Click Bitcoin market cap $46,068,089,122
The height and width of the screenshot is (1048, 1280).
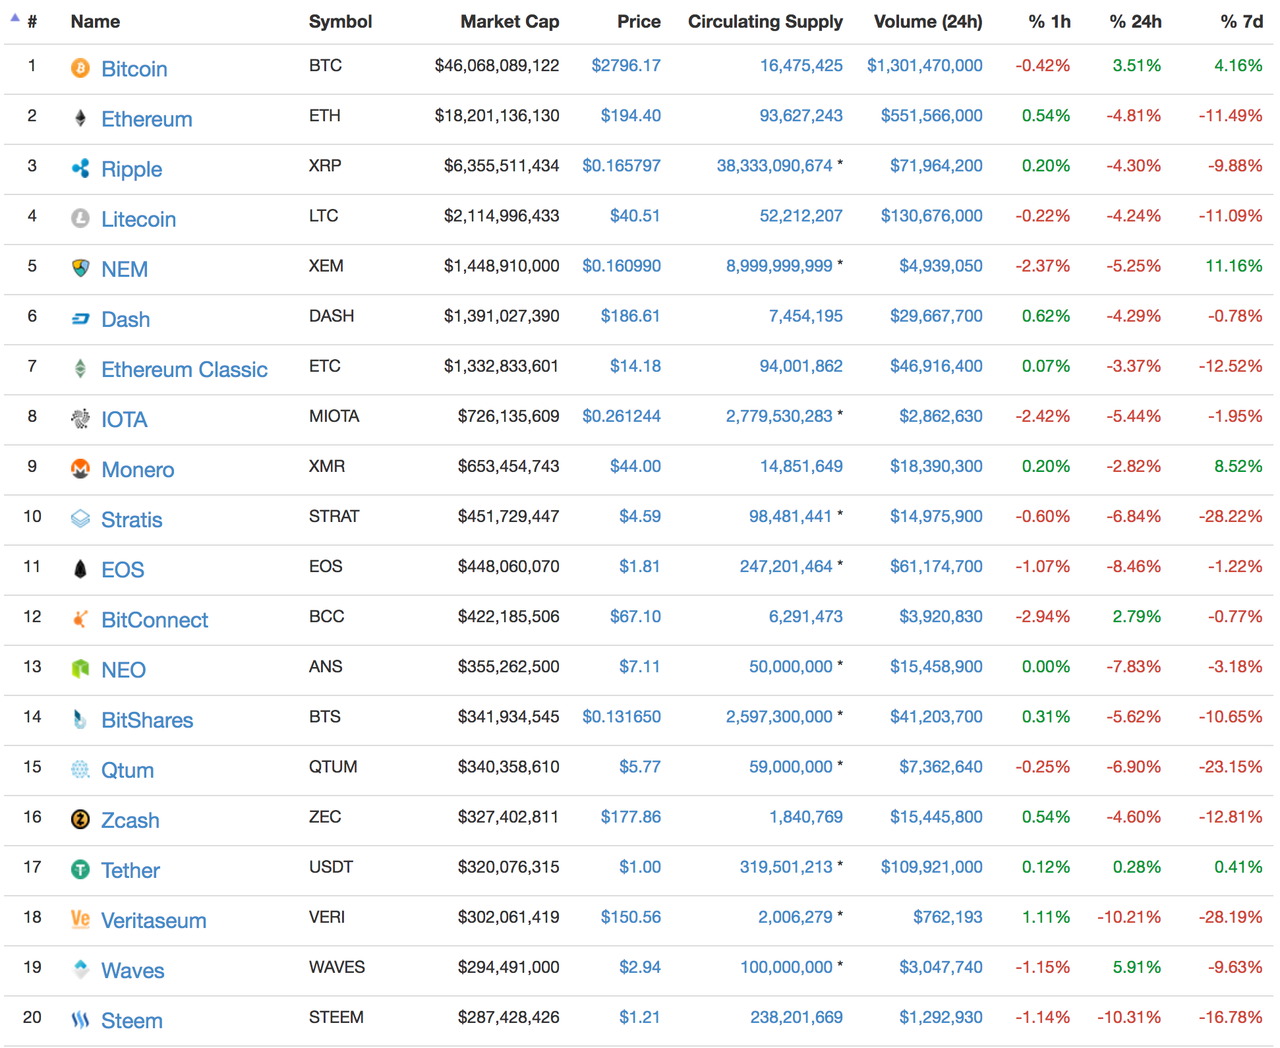[x=497, y=65]
